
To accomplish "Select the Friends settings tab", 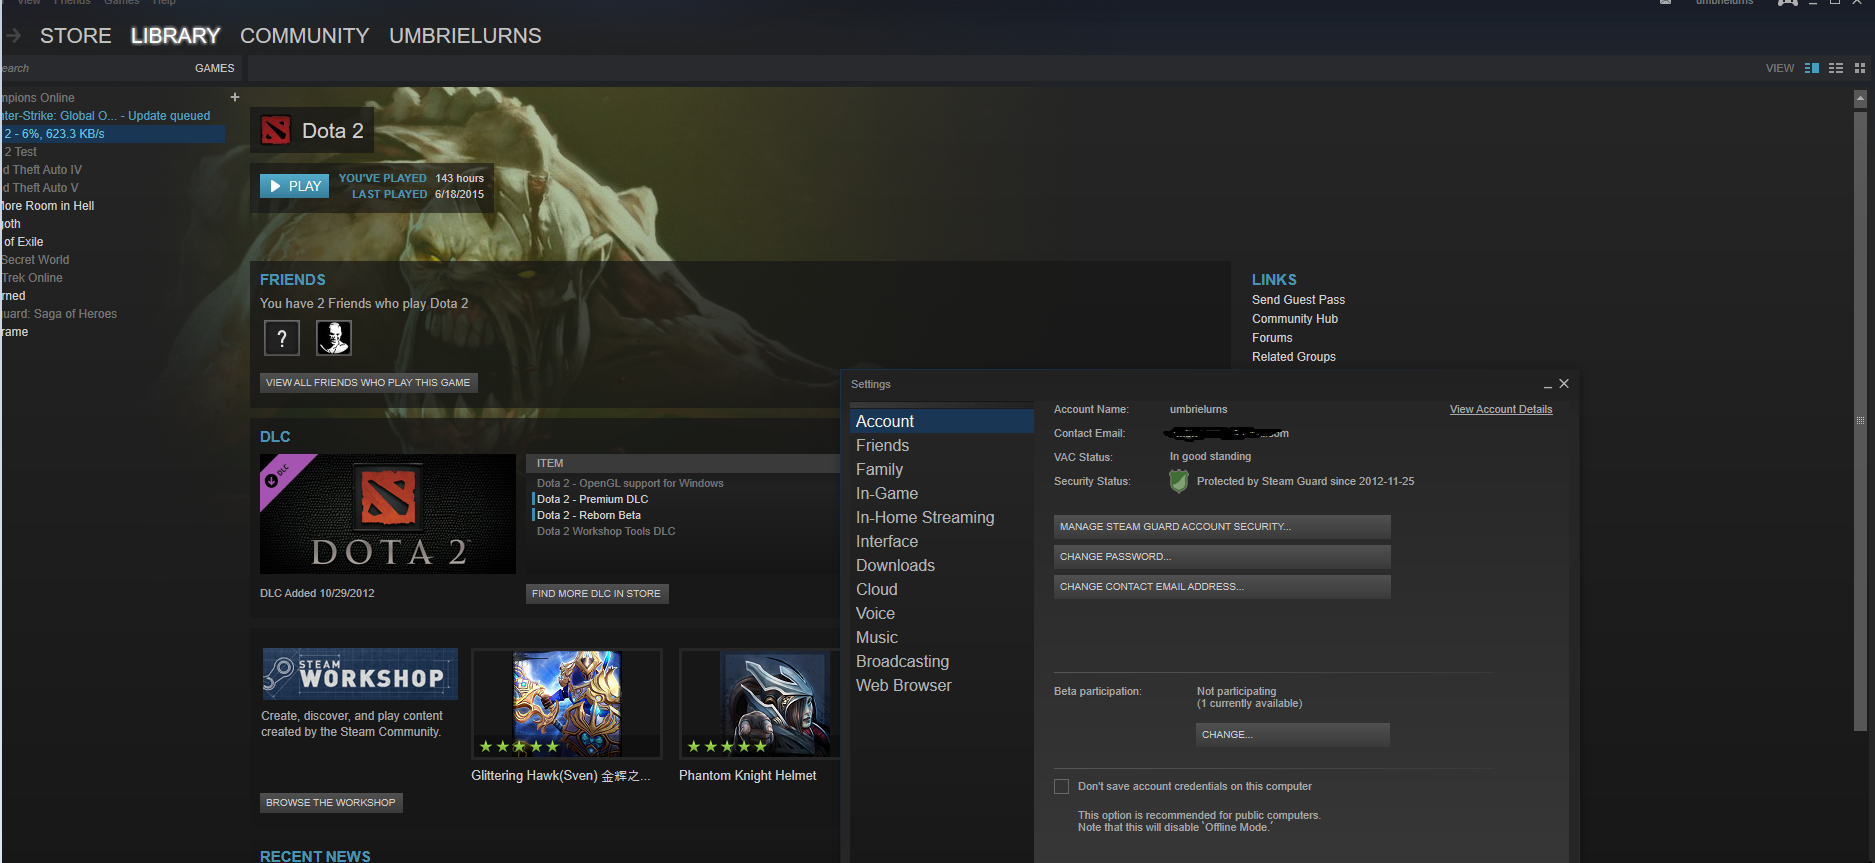I will point(942,445).
